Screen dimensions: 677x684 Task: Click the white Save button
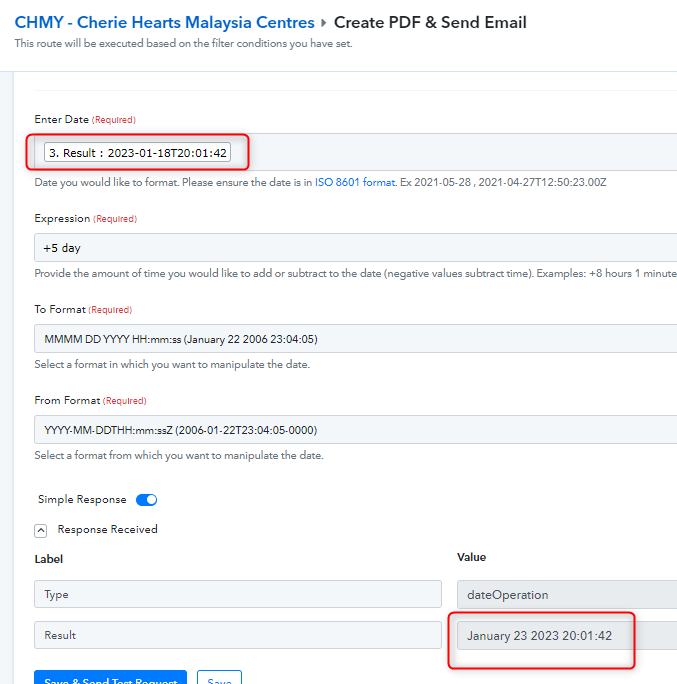(x=219, y=678)
